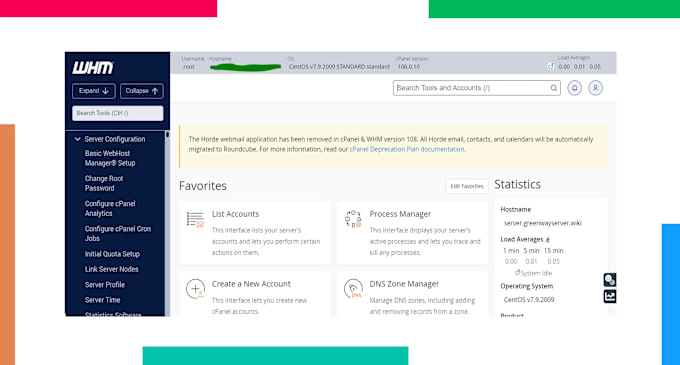Open Configure cPanel Cron Jobs
The image size is (680, 365).
[118, 234]
